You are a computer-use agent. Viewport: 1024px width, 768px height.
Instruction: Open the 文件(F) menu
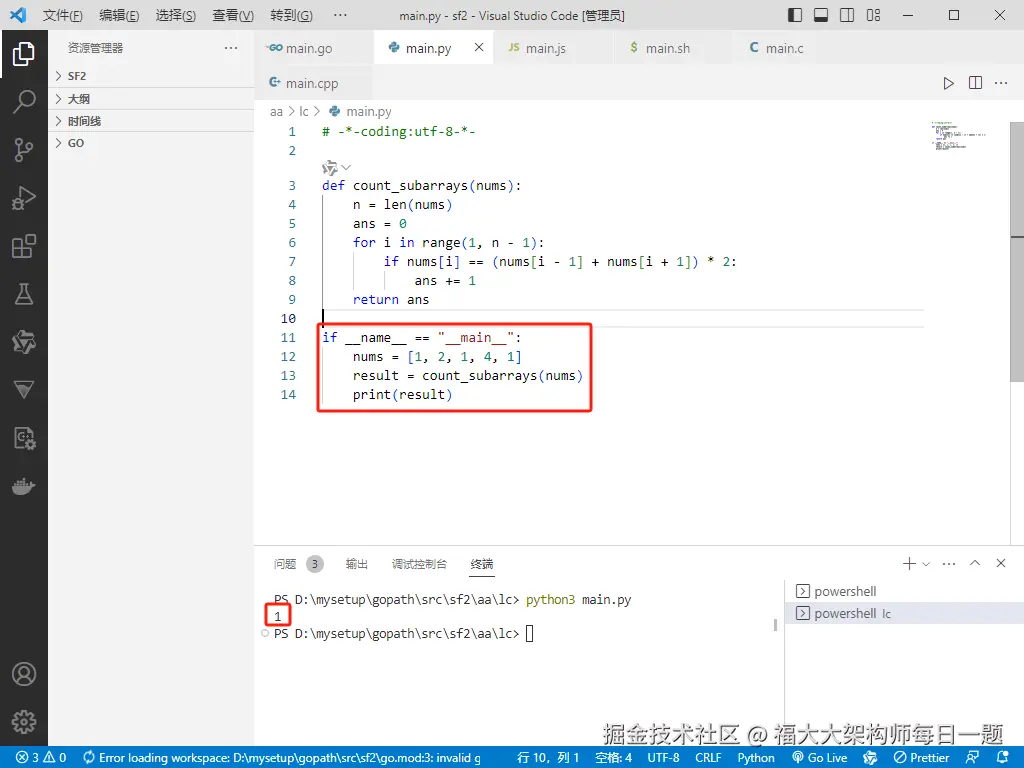tap(63, 15)
